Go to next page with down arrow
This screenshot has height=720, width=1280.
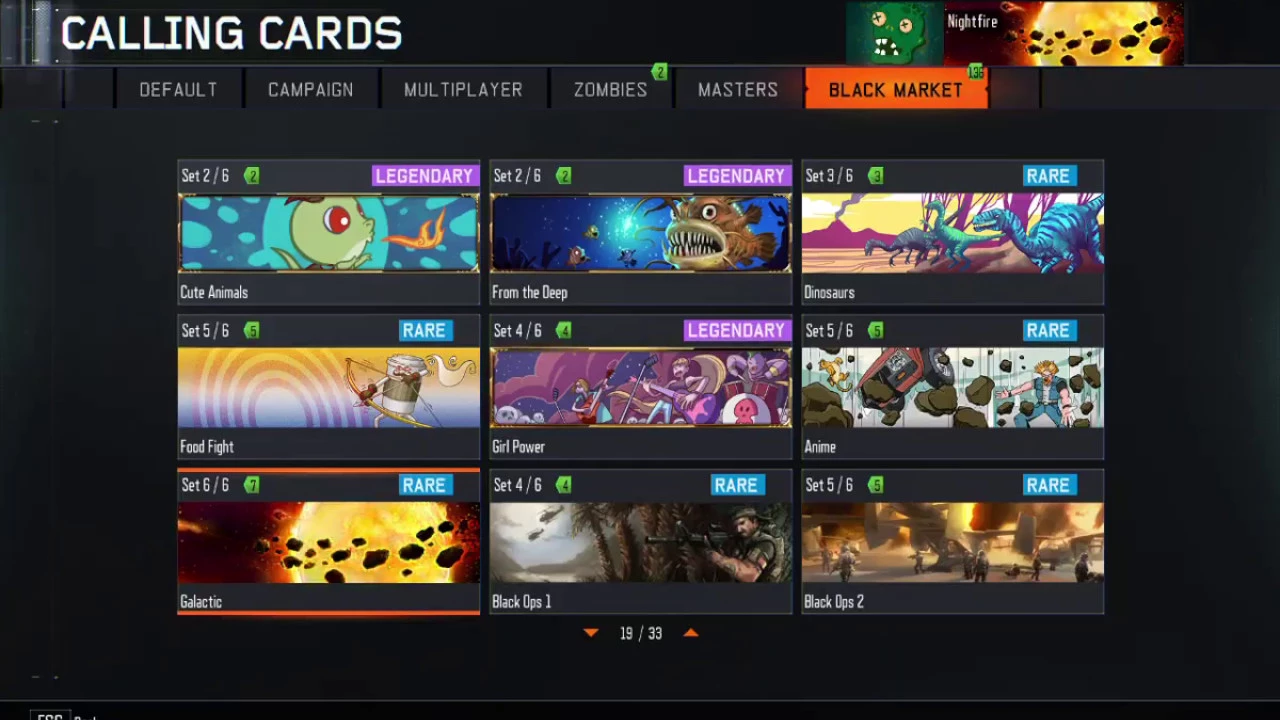pyautogui.click(x=591, y=633)
